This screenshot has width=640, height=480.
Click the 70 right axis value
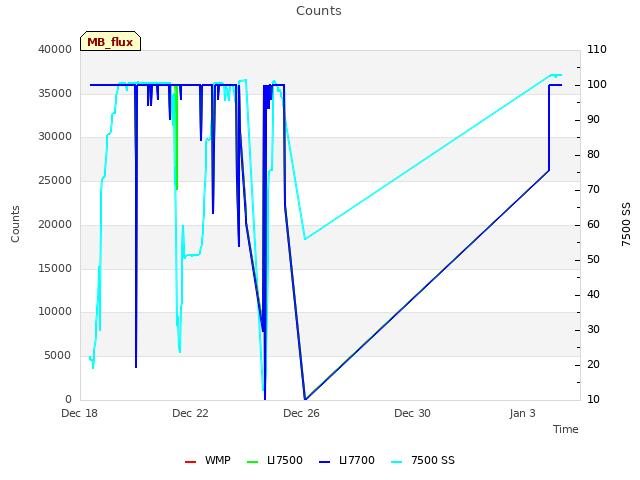pyautogui.click(x=593, y=189)
